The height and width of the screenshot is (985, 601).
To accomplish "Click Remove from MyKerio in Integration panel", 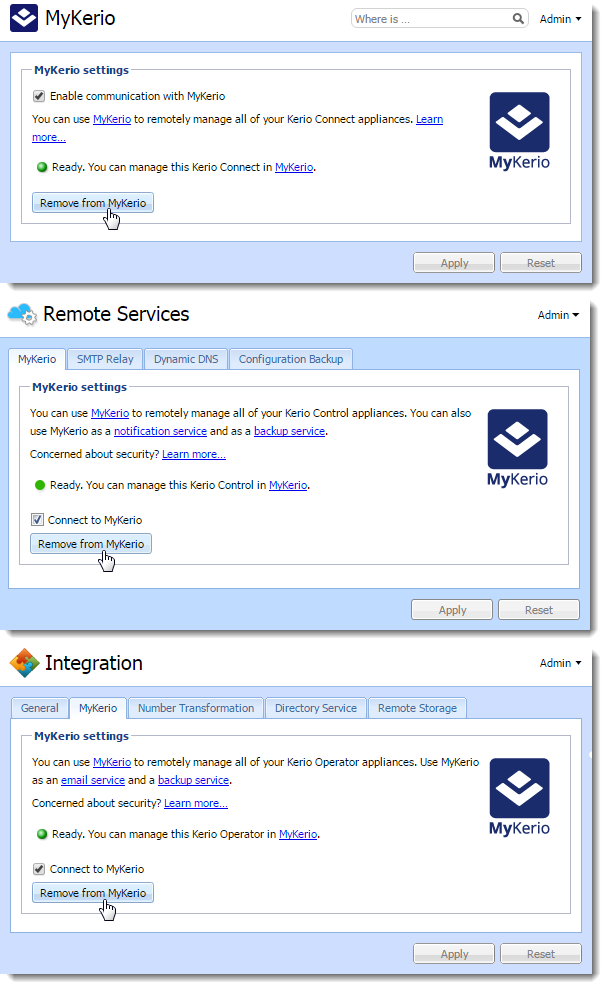I will coord(93,893).
